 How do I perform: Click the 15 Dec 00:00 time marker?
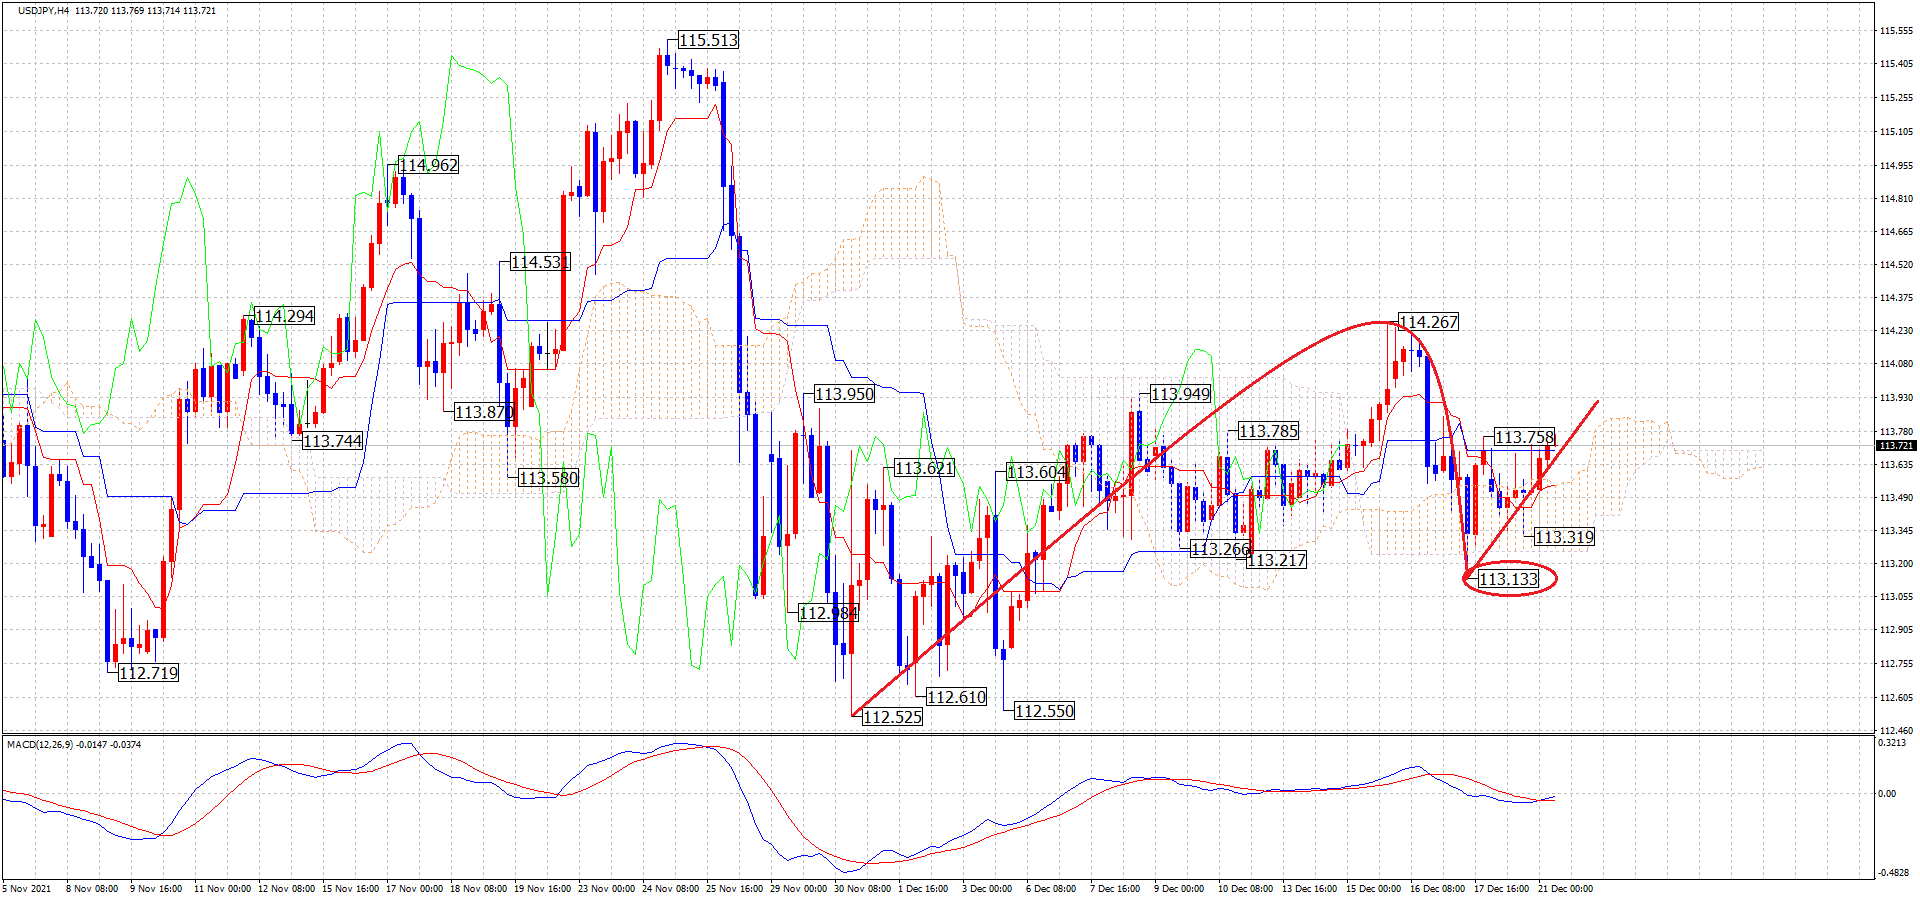(x=1373, y=889)
